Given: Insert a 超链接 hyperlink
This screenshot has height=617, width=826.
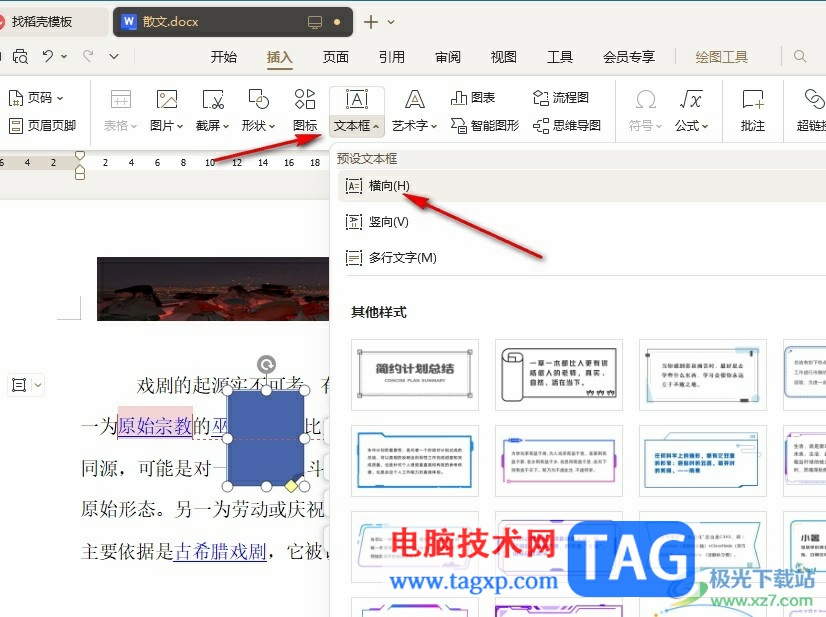Looking at the screenshot, I should [x=812, y=111].
